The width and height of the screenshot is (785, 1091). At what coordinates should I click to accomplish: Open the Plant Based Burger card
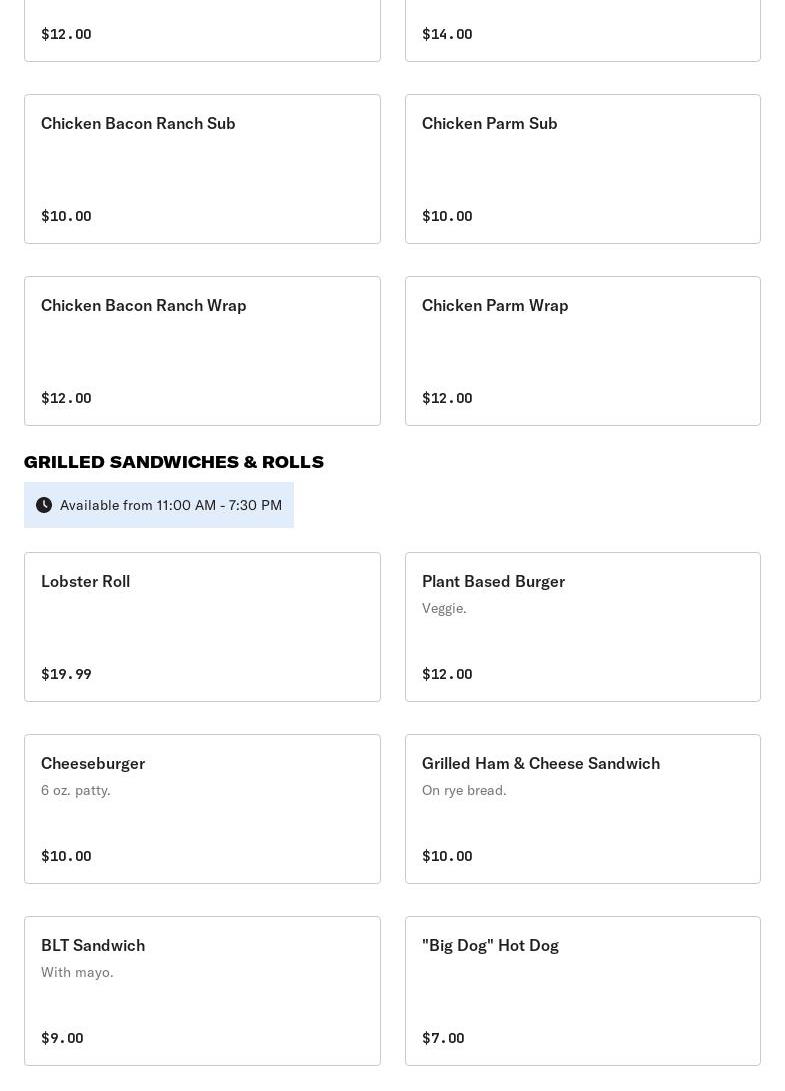(x=582, y=627)
